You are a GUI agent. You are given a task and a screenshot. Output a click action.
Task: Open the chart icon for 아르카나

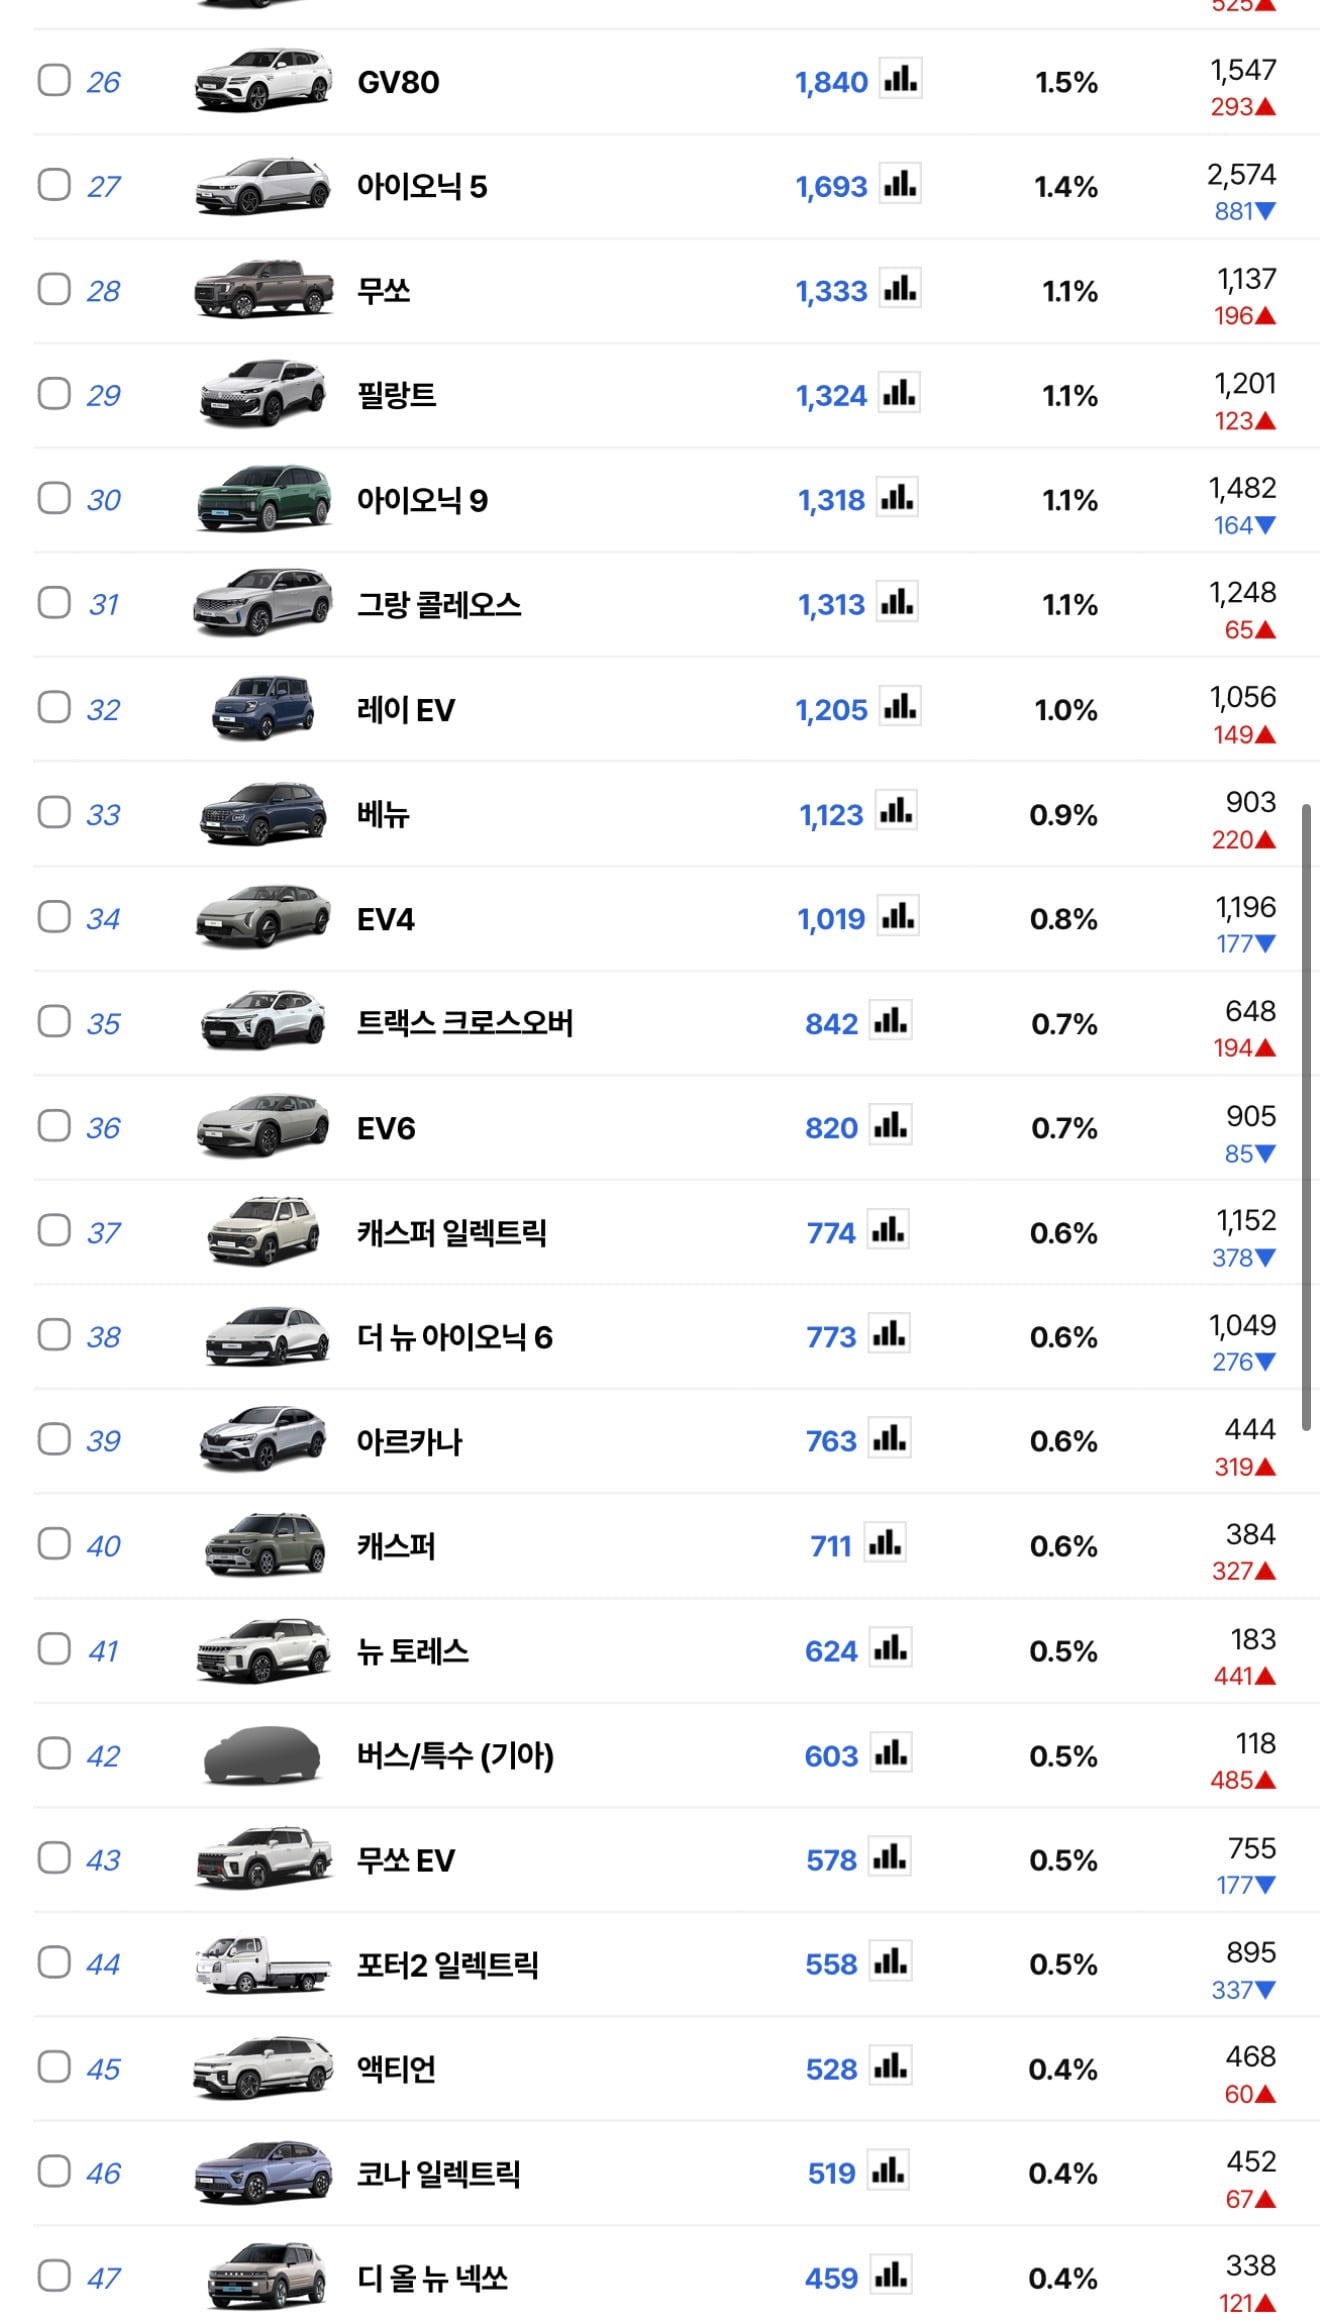pos(889,1439)
